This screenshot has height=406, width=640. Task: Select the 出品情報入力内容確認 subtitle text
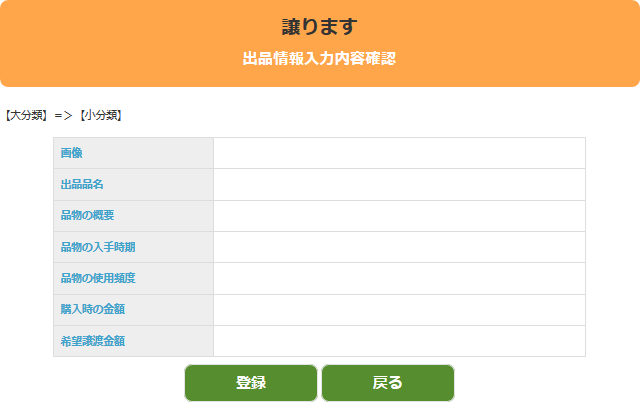320,59
